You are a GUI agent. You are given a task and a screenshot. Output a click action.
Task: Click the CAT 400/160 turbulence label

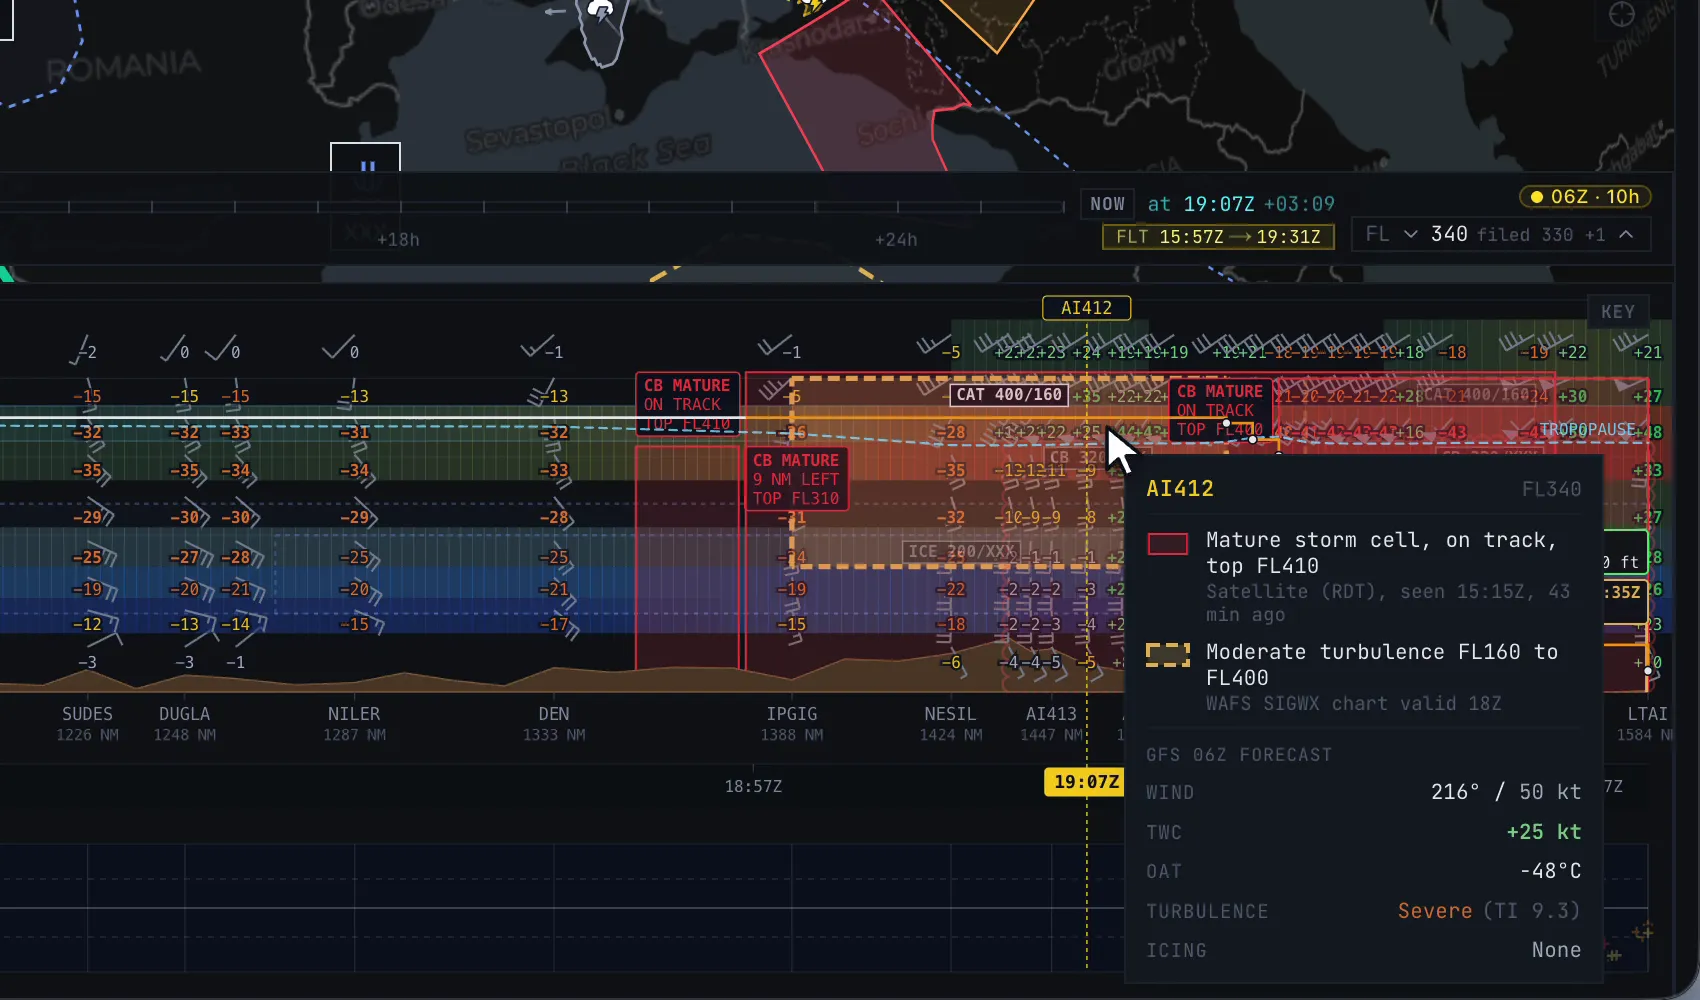tap(1009, 395)
